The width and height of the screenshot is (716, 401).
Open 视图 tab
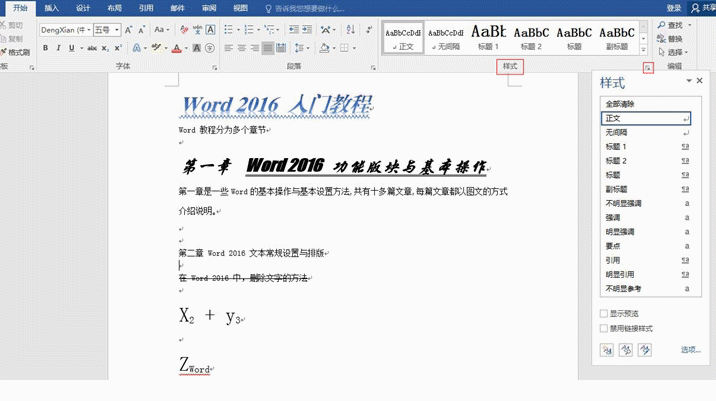tap(241, 8)
